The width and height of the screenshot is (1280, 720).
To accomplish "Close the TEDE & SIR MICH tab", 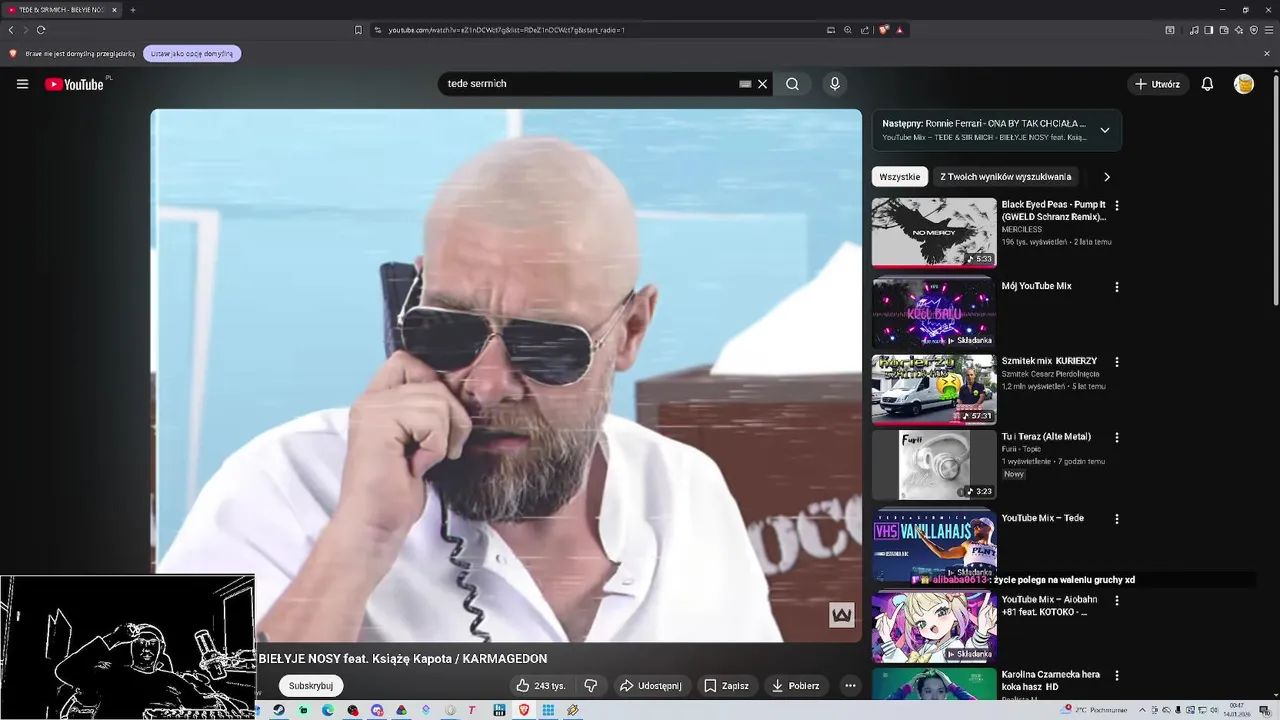I will (x=114, y=10).
